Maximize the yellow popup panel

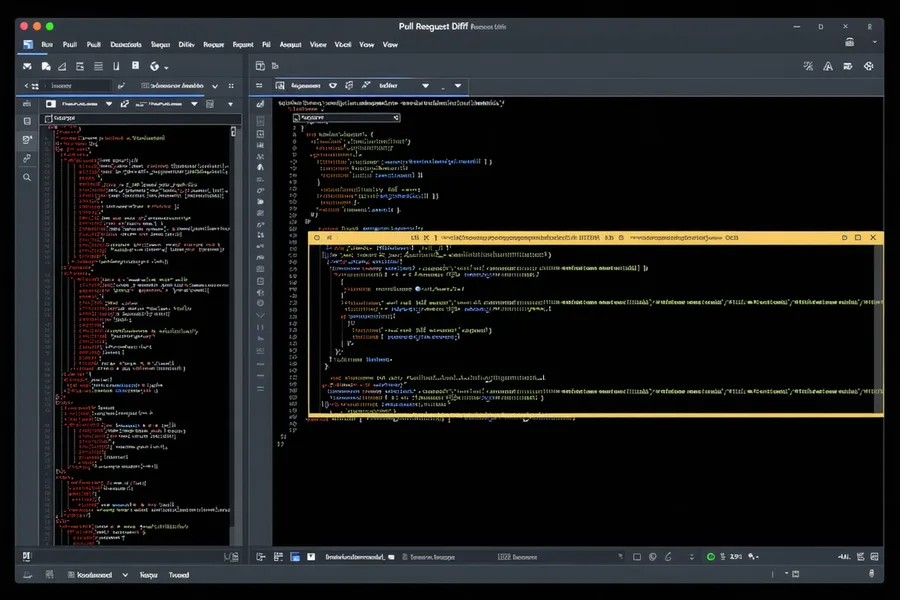point(858,238)
